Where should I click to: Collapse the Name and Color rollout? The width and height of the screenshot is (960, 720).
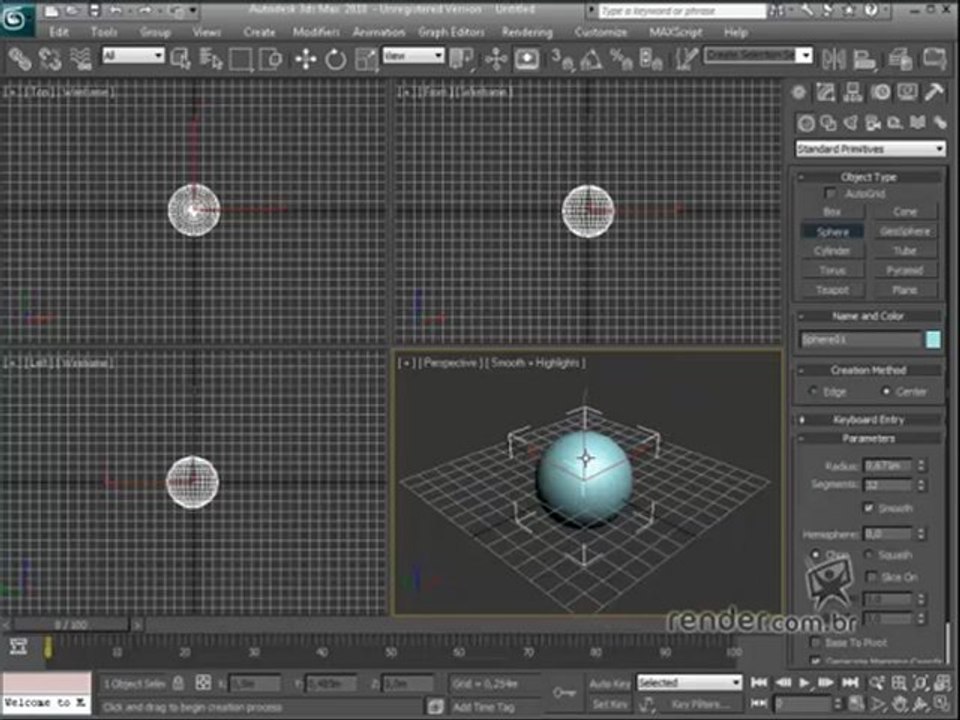point(869,316)
